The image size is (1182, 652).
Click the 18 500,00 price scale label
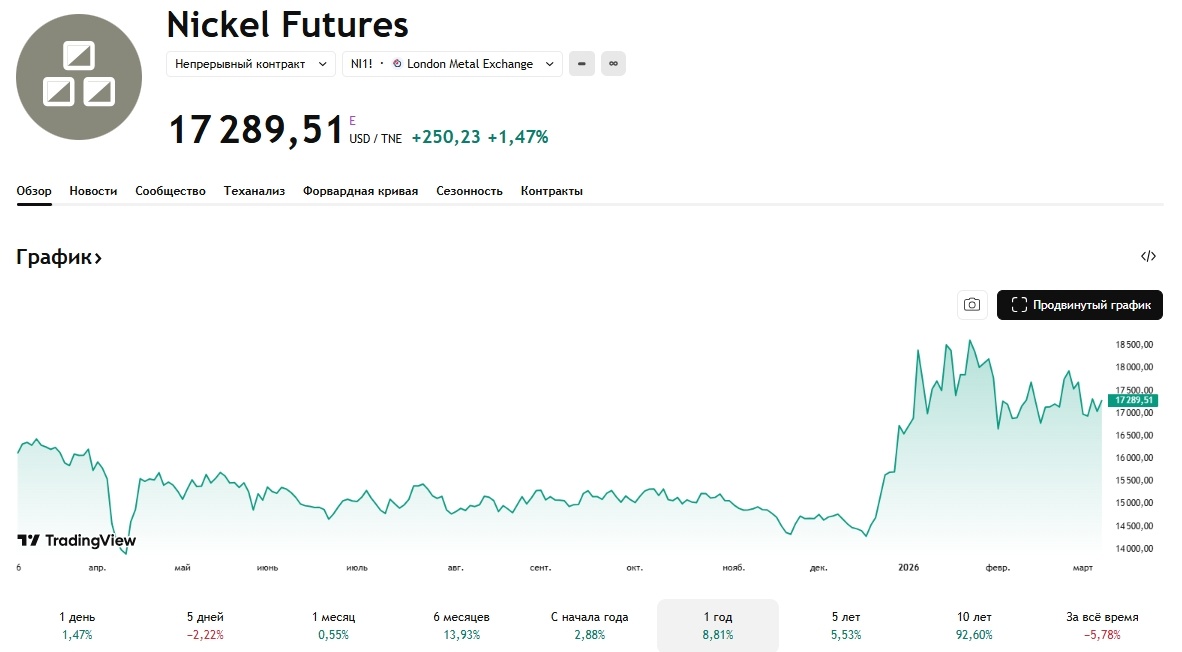click(x=1134, y=344)
